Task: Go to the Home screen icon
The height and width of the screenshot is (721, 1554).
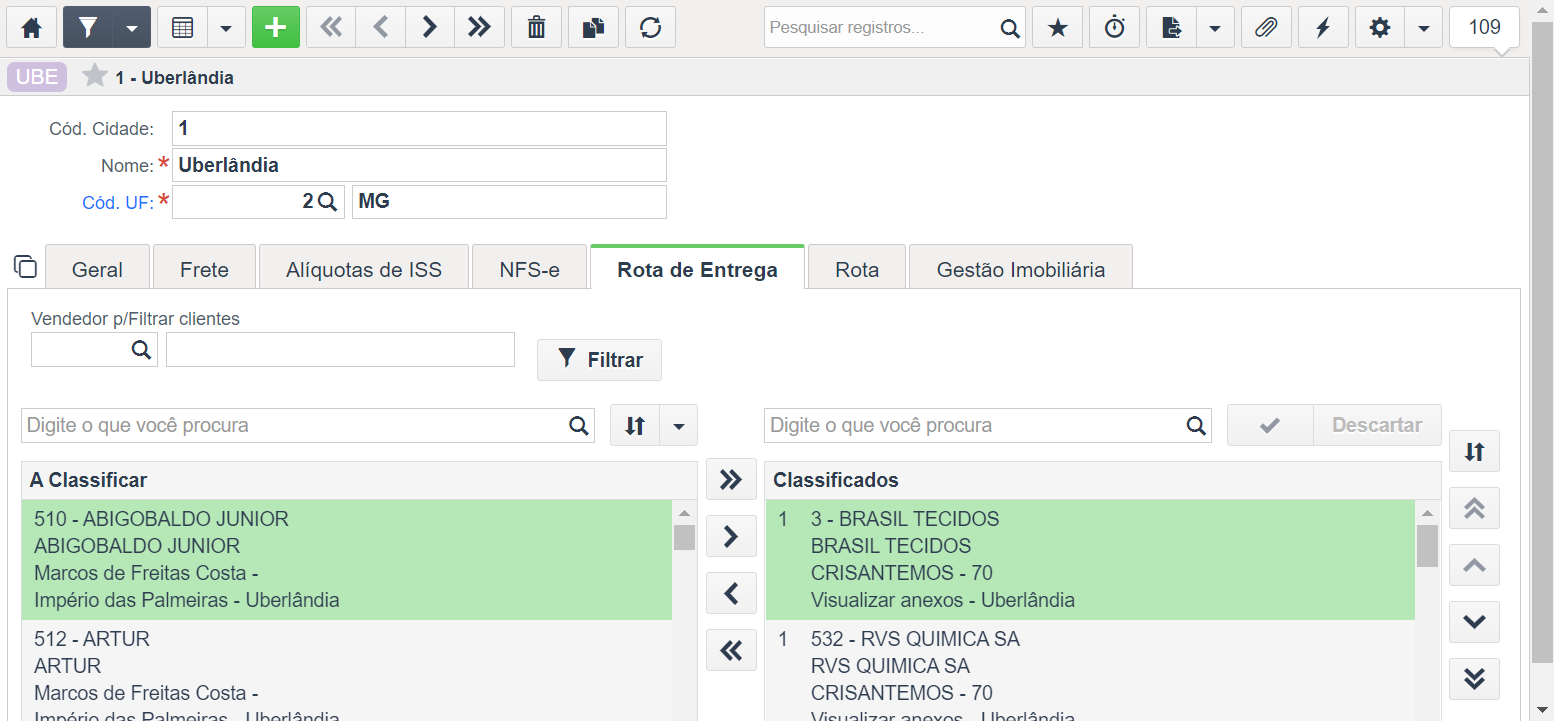Action: click(32, 28)
